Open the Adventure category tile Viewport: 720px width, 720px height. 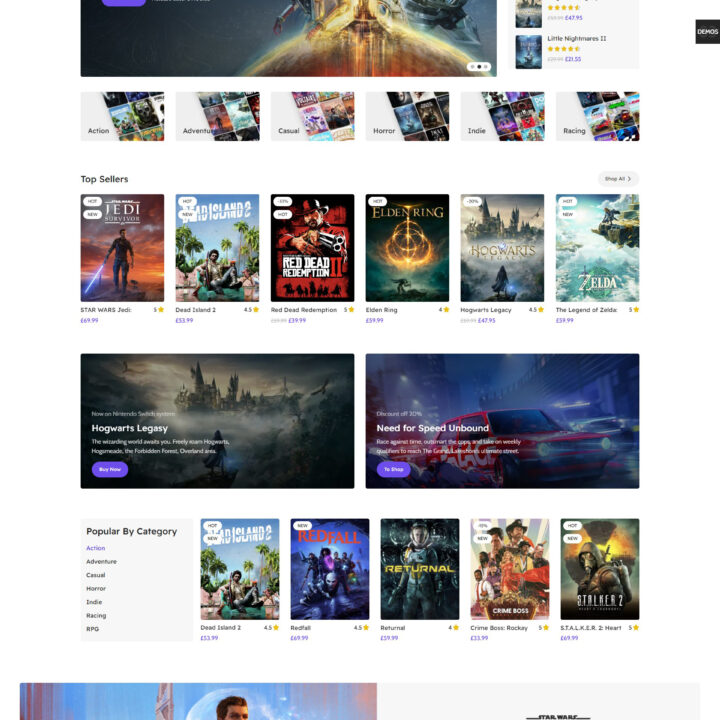[x=217, y=116]
